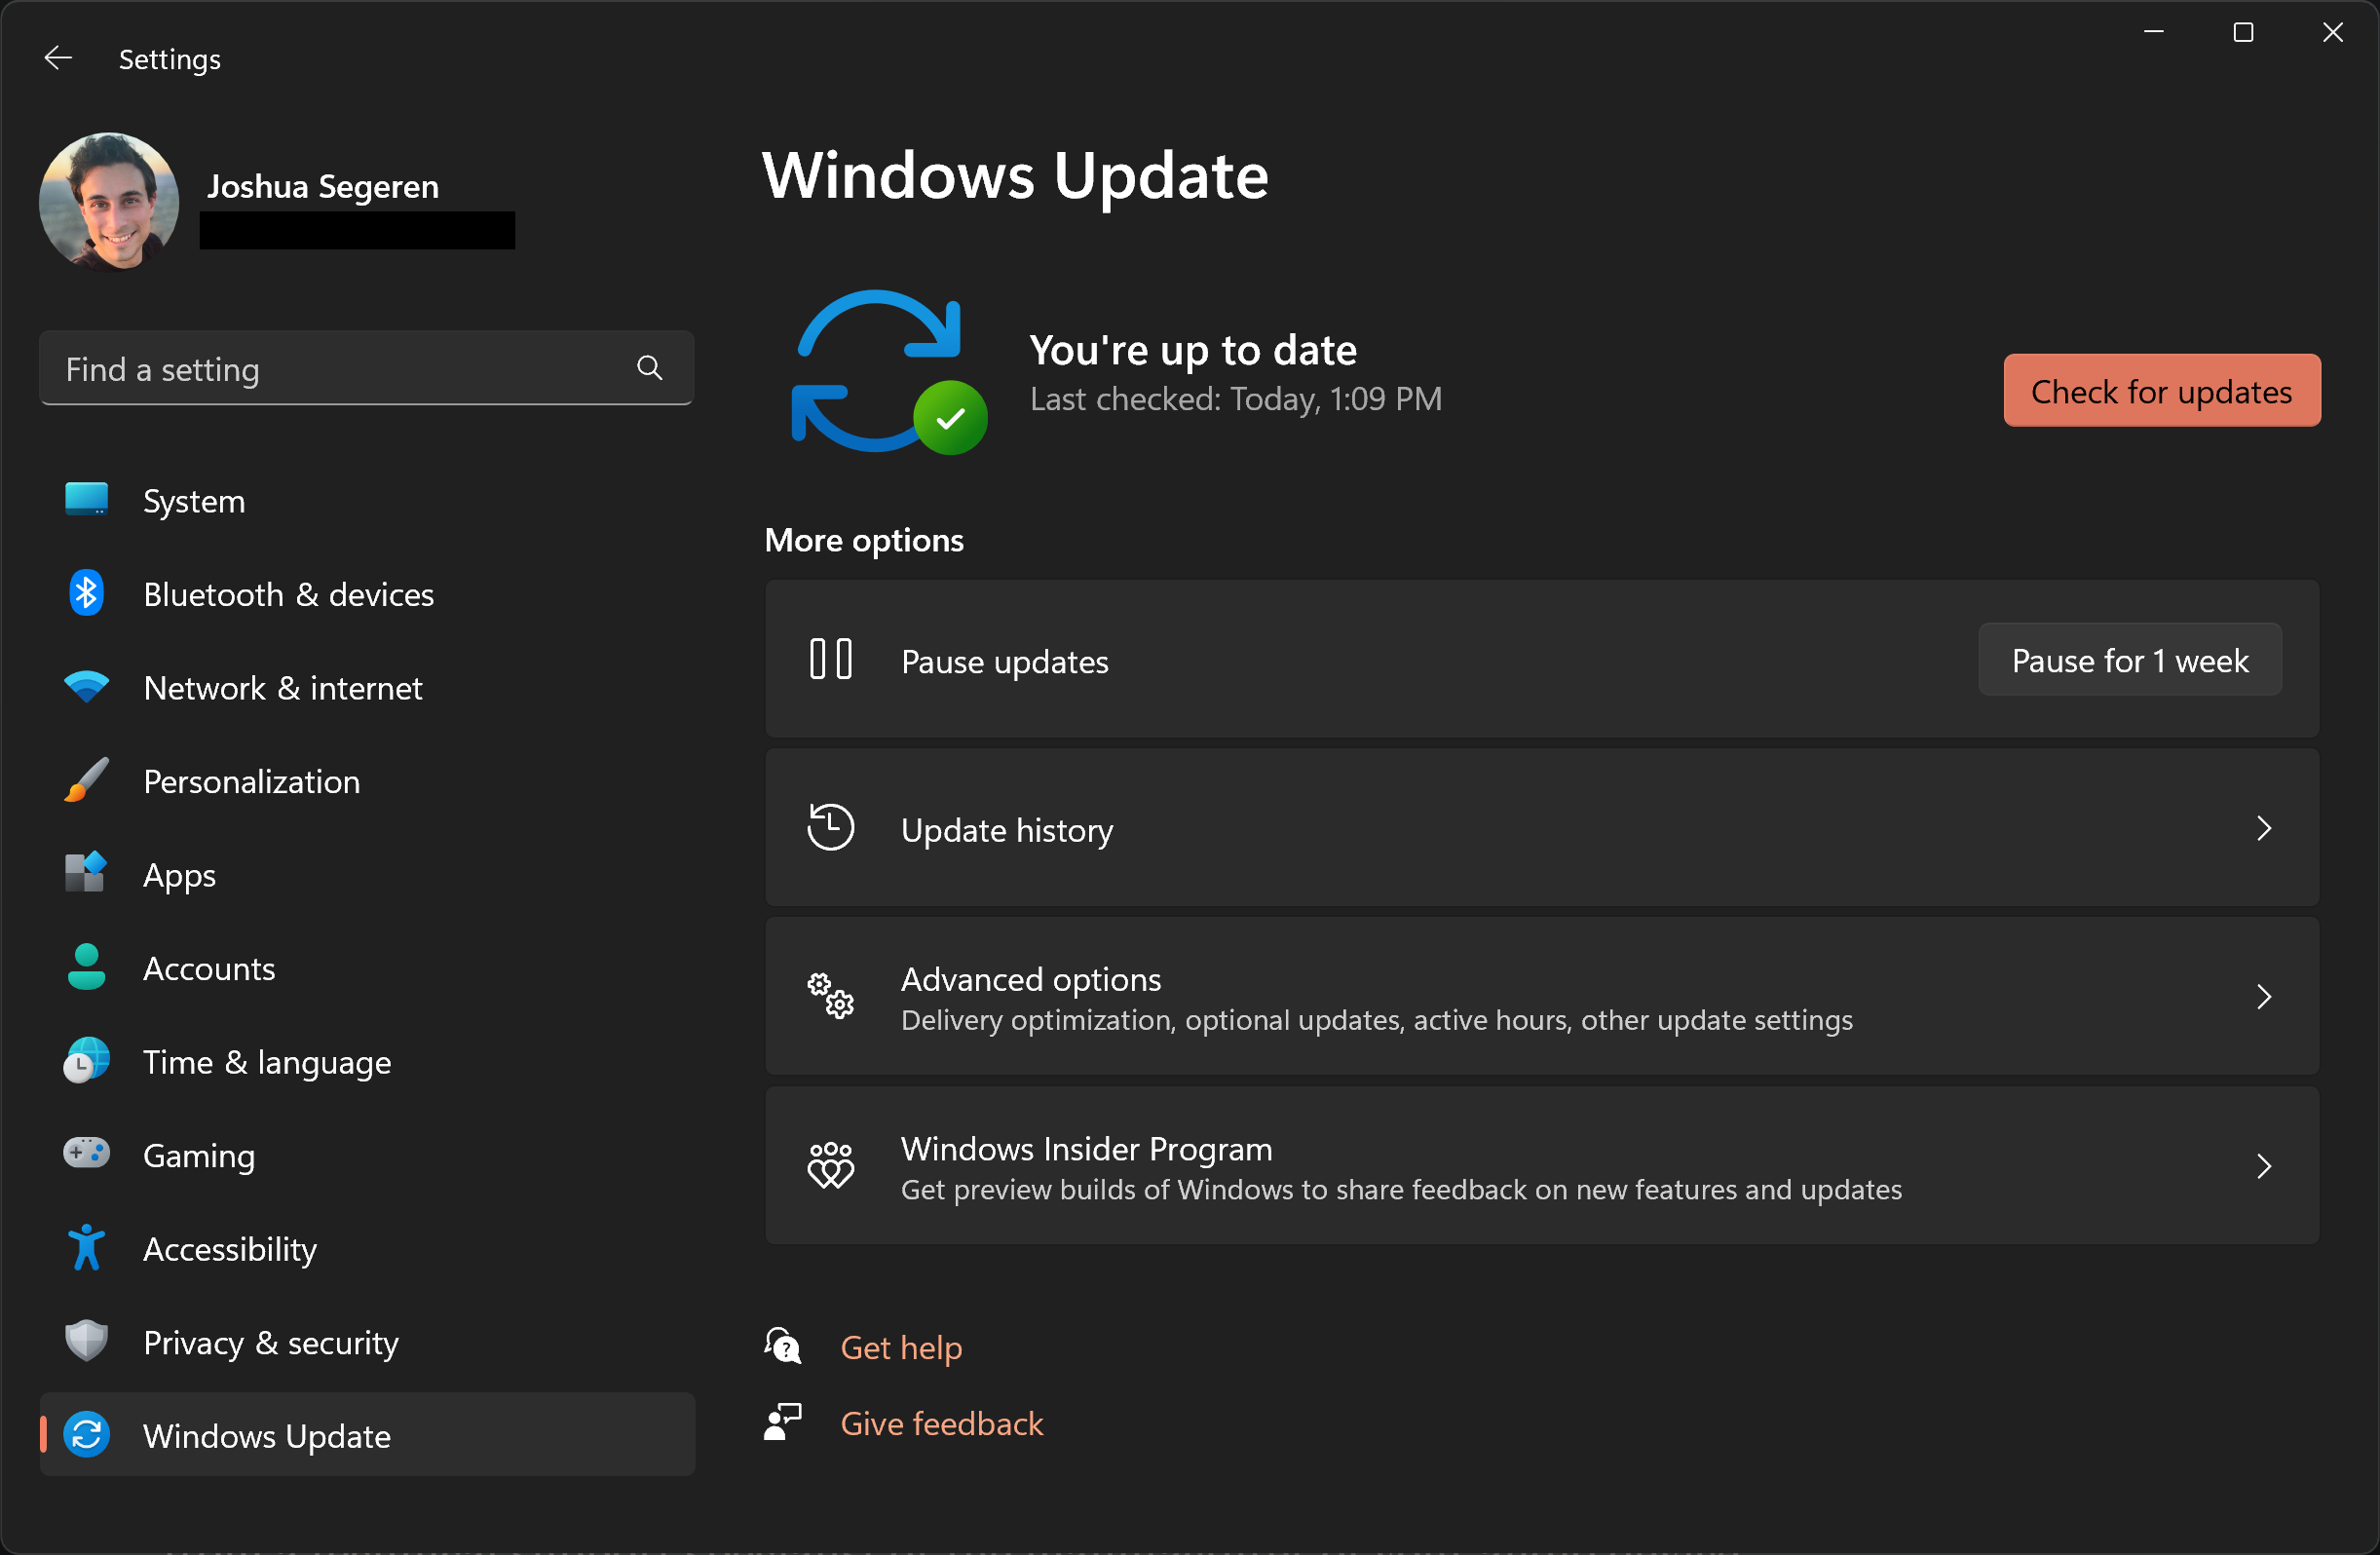Click the Windows Update sync icon in sidebar

tap(86, 1435)
